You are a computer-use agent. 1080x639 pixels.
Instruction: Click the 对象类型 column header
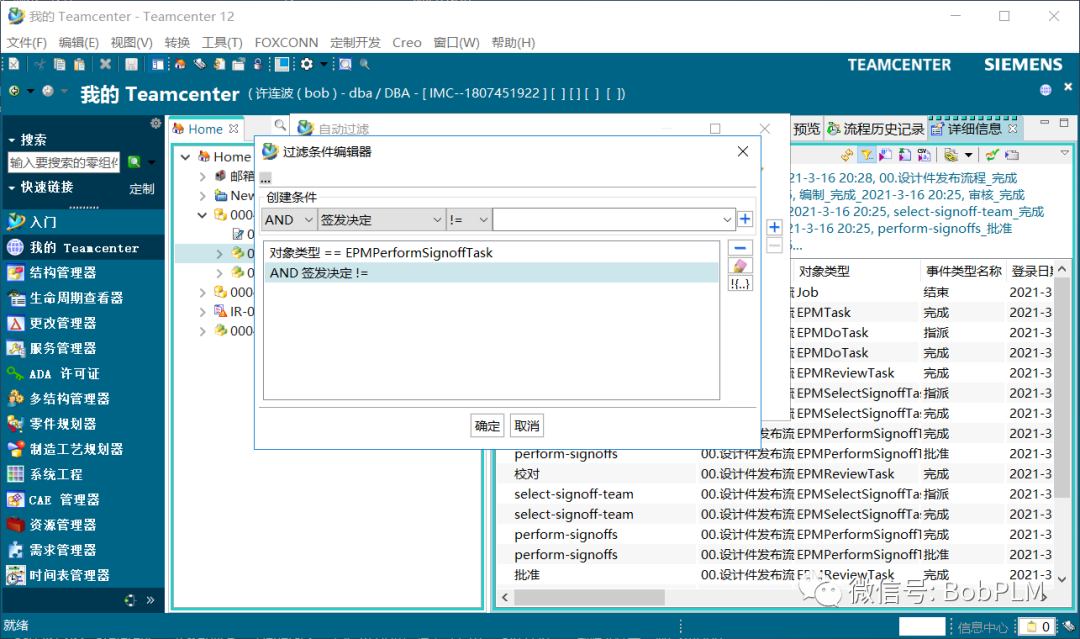[x=856, y=271]
